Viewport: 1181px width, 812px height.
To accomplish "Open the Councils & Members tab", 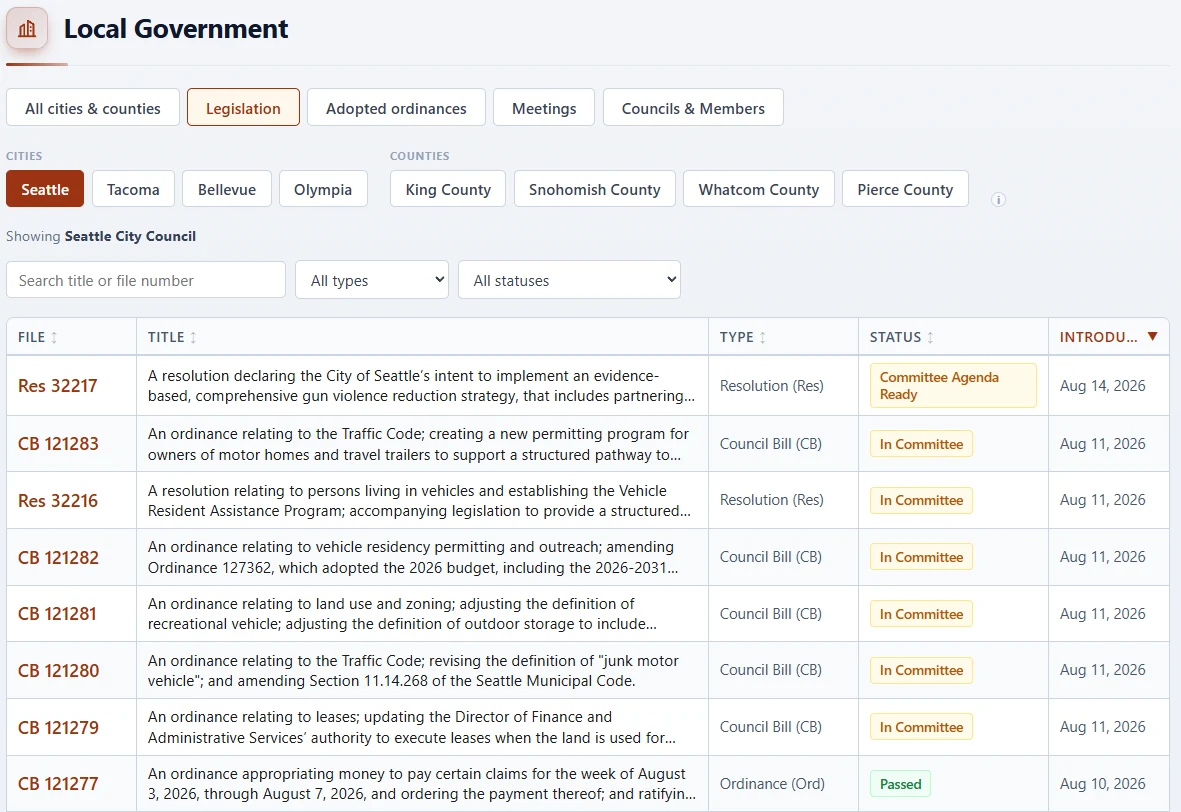I will 693,108.
